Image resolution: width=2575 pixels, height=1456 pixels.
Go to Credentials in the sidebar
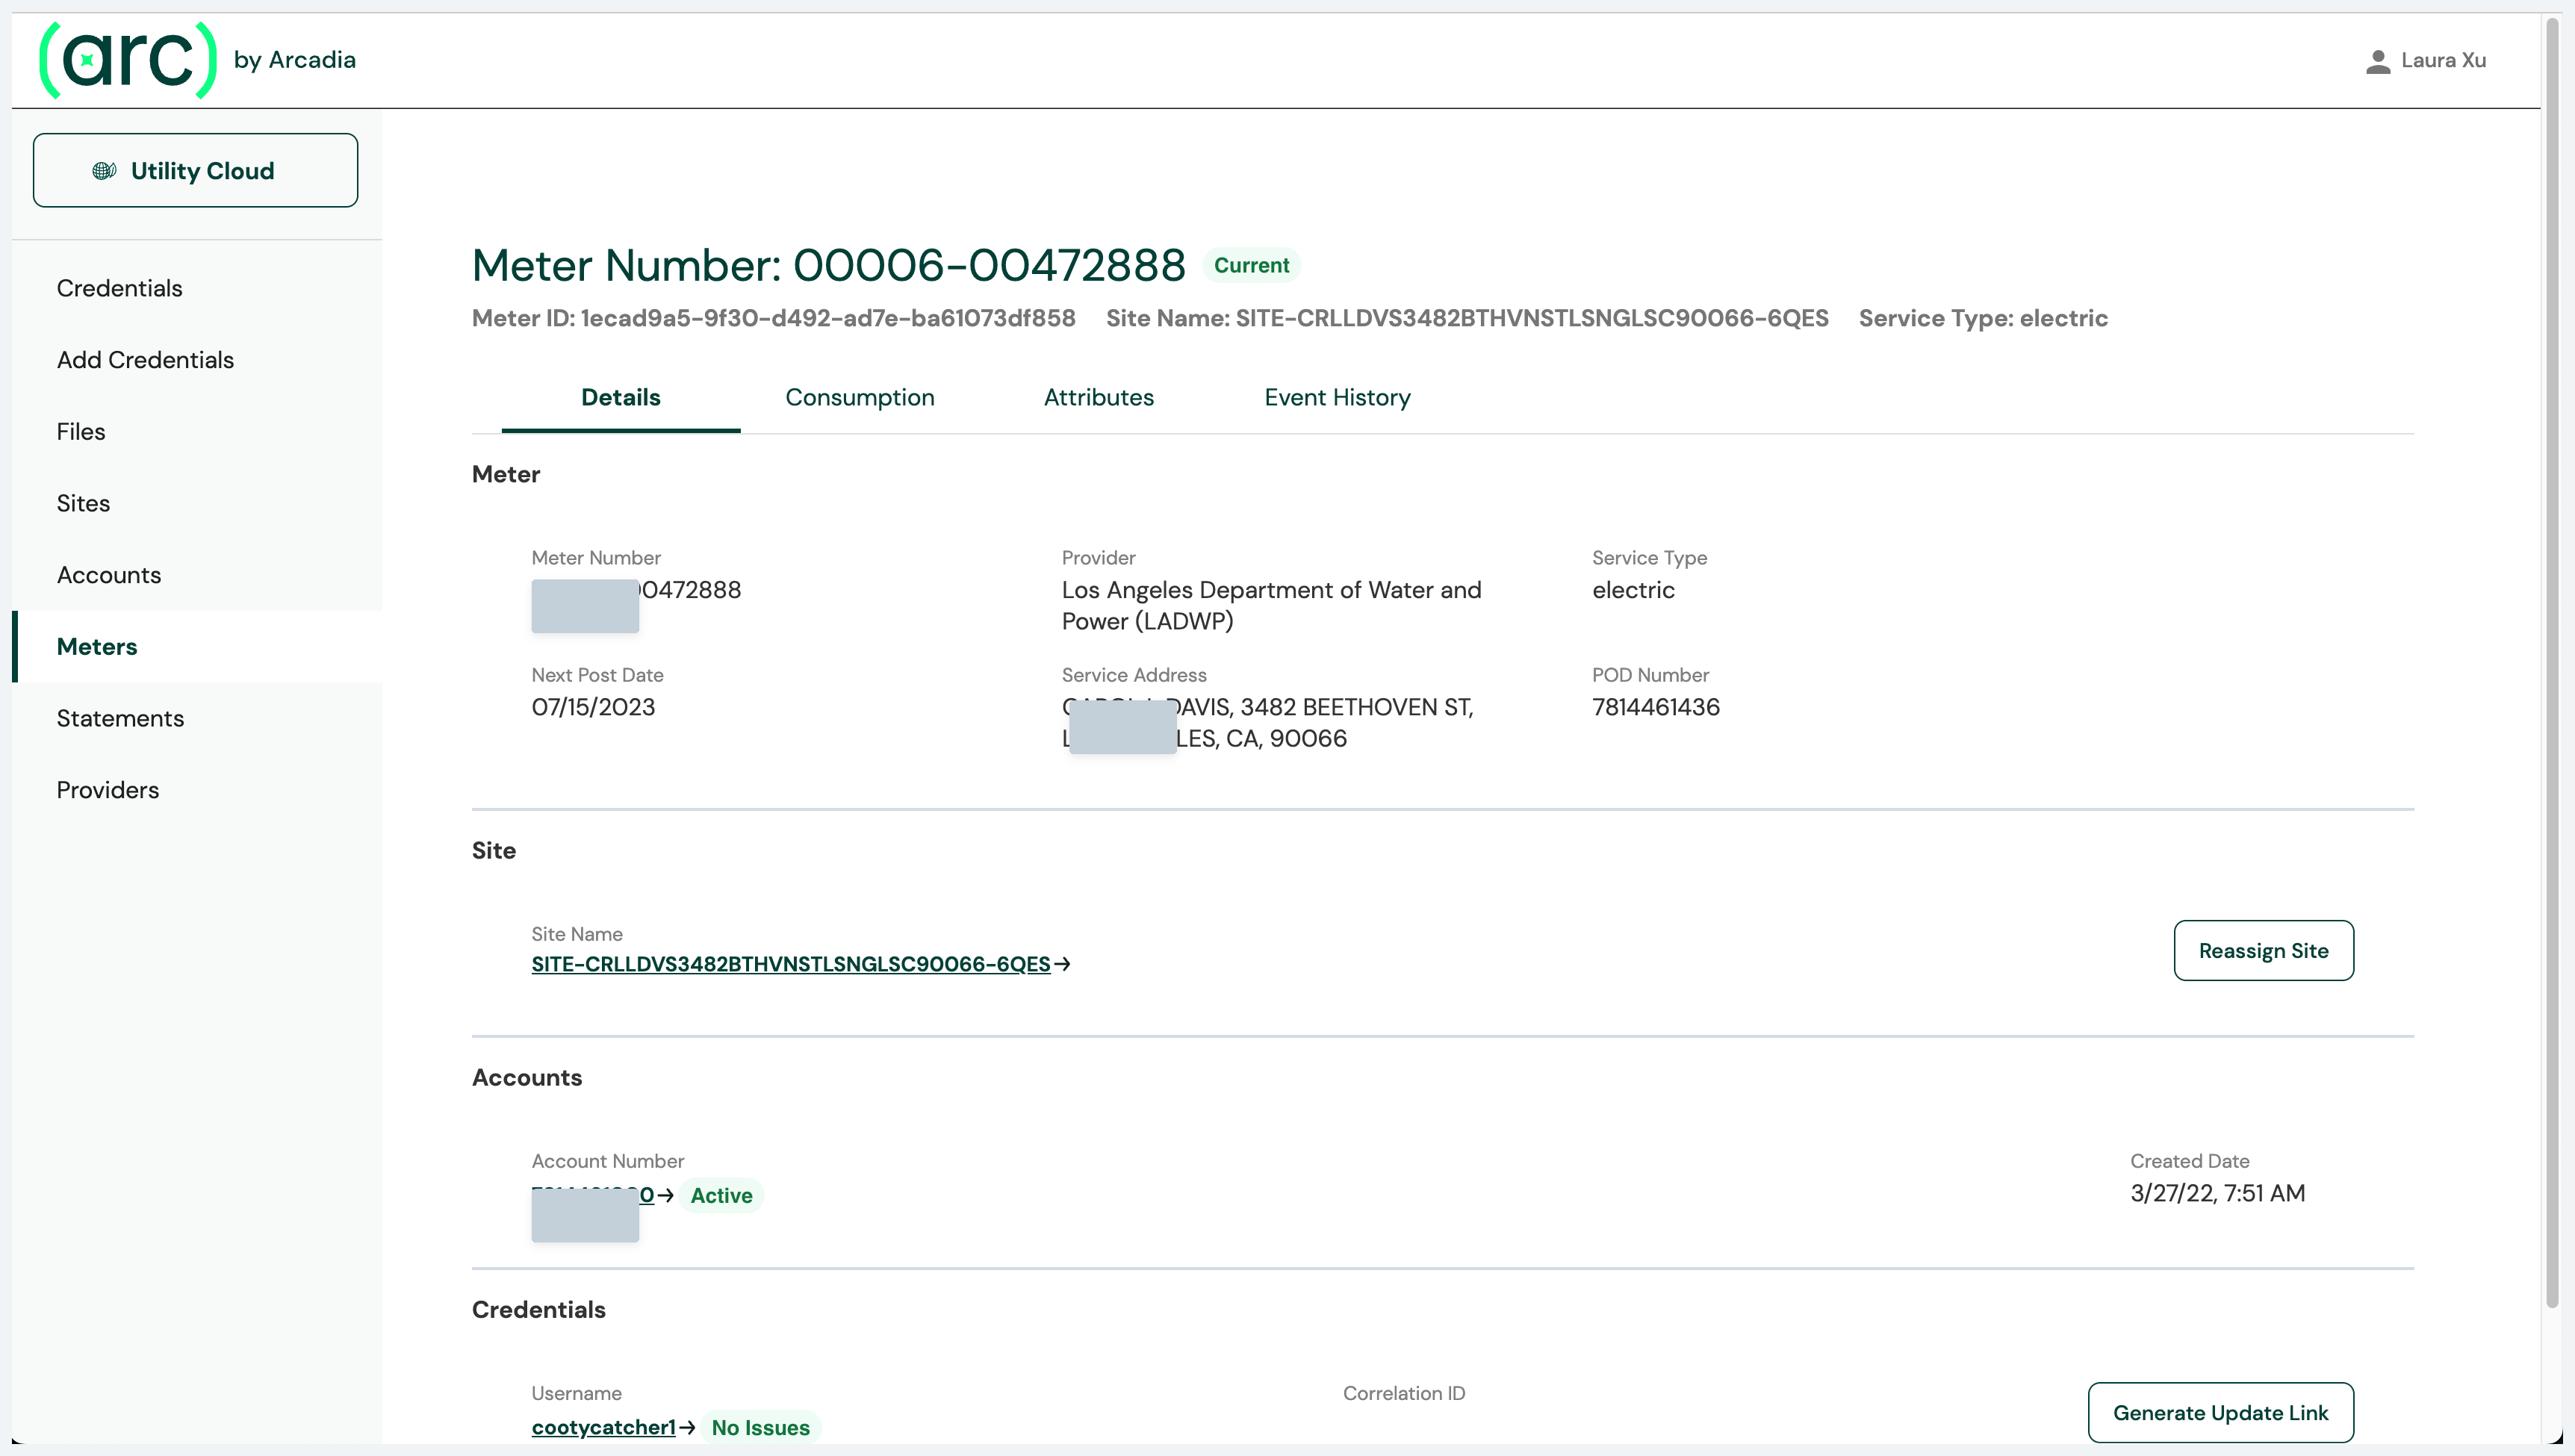pyautogui.click(x=119, y=288)
